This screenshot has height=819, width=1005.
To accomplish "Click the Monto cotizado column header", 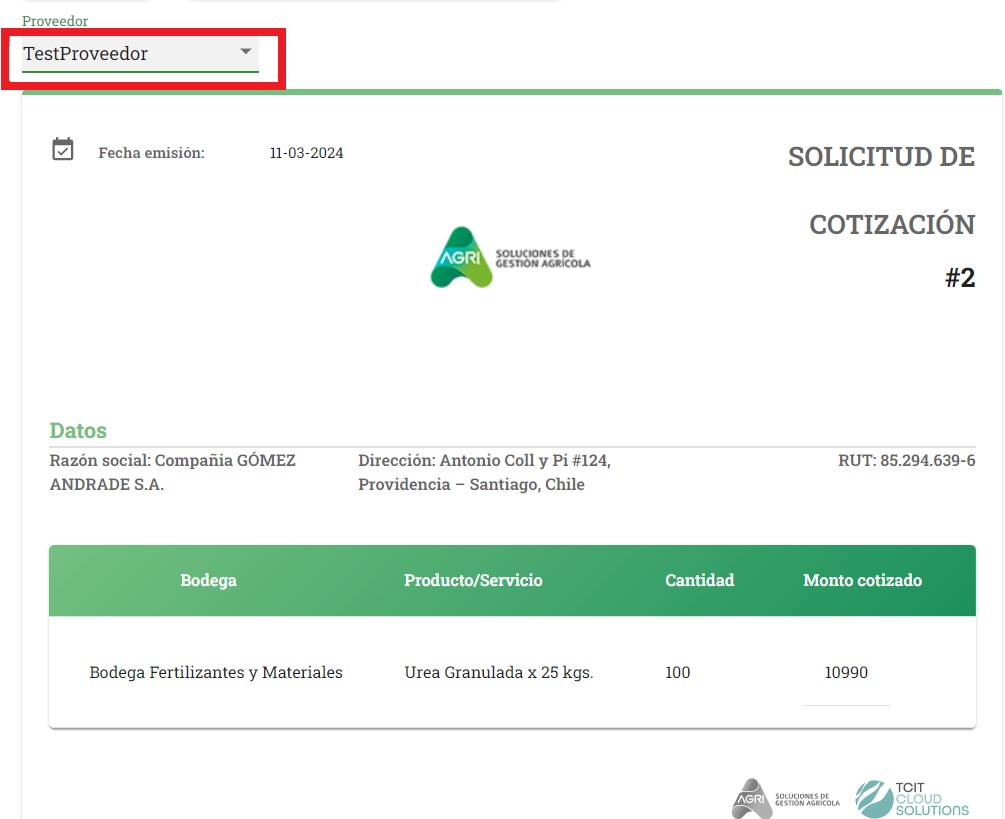I will click(862, 581).
